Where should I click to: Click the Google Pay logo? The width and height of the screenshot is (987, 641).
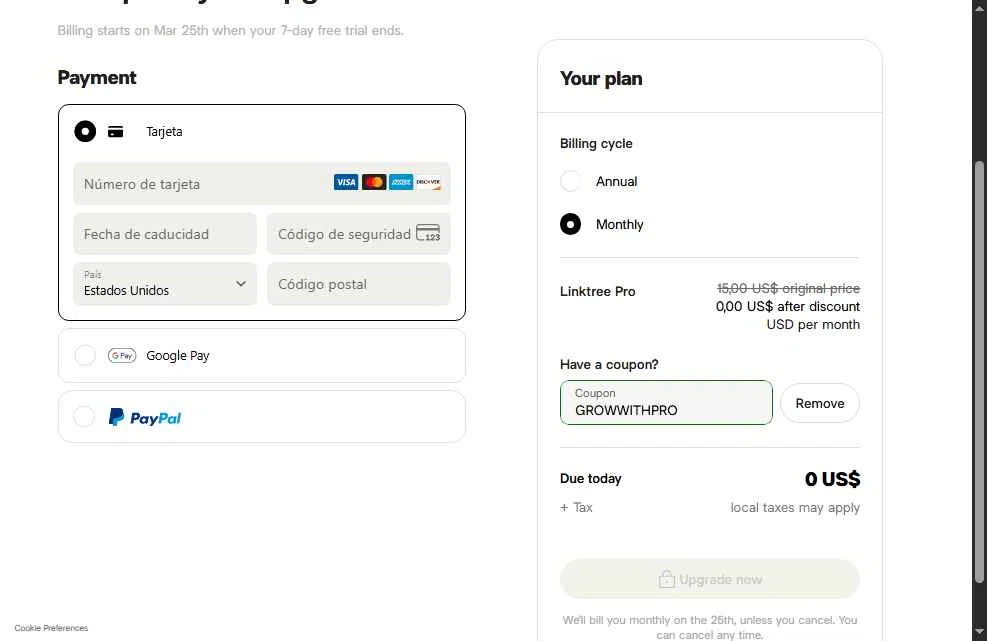tap(122, 355)
